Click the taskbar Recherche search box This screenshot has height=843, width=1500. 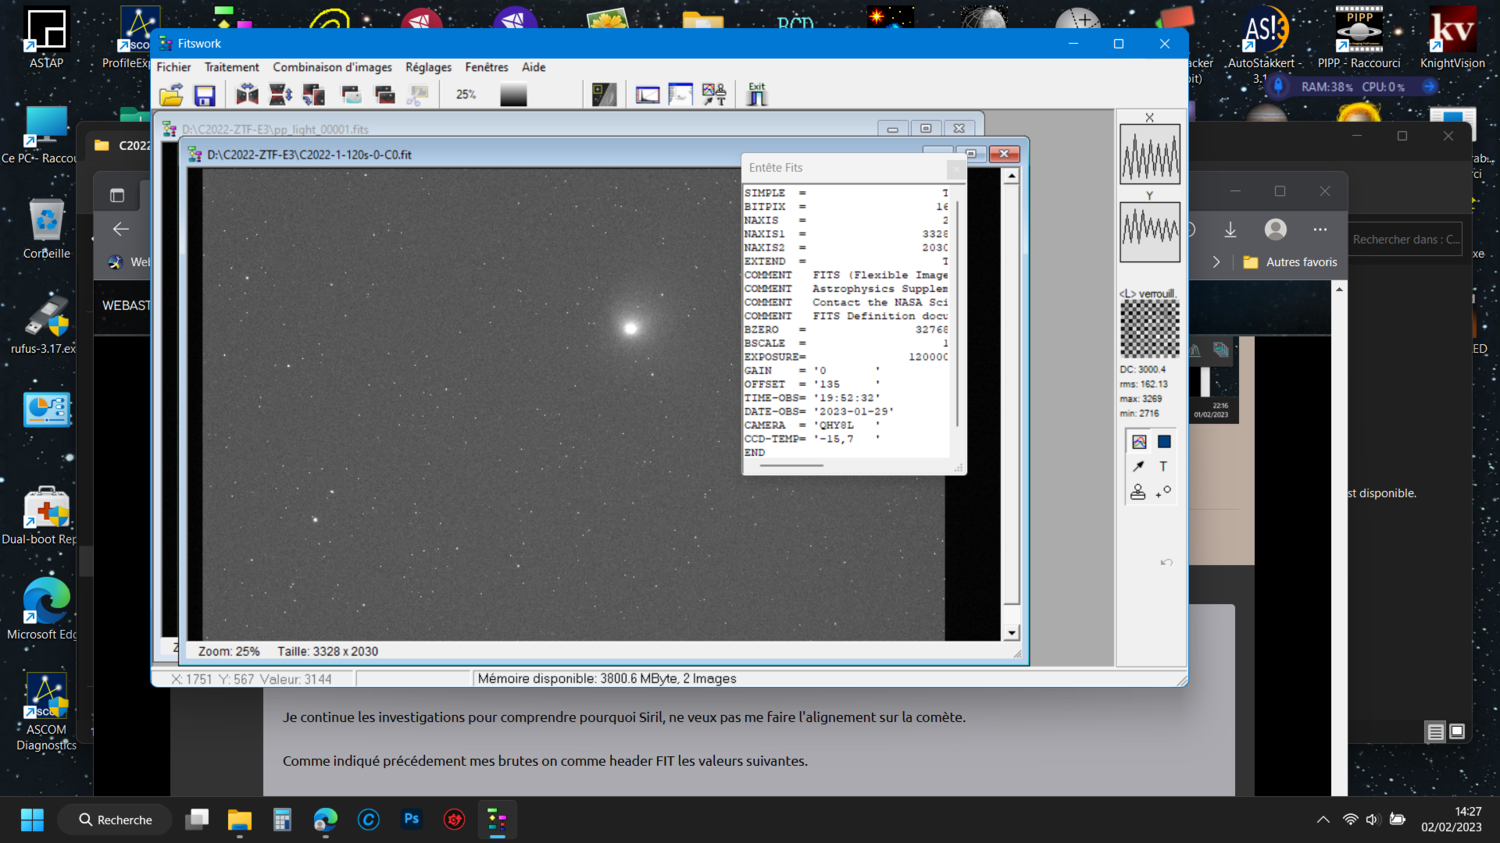[x=116, y=820]
